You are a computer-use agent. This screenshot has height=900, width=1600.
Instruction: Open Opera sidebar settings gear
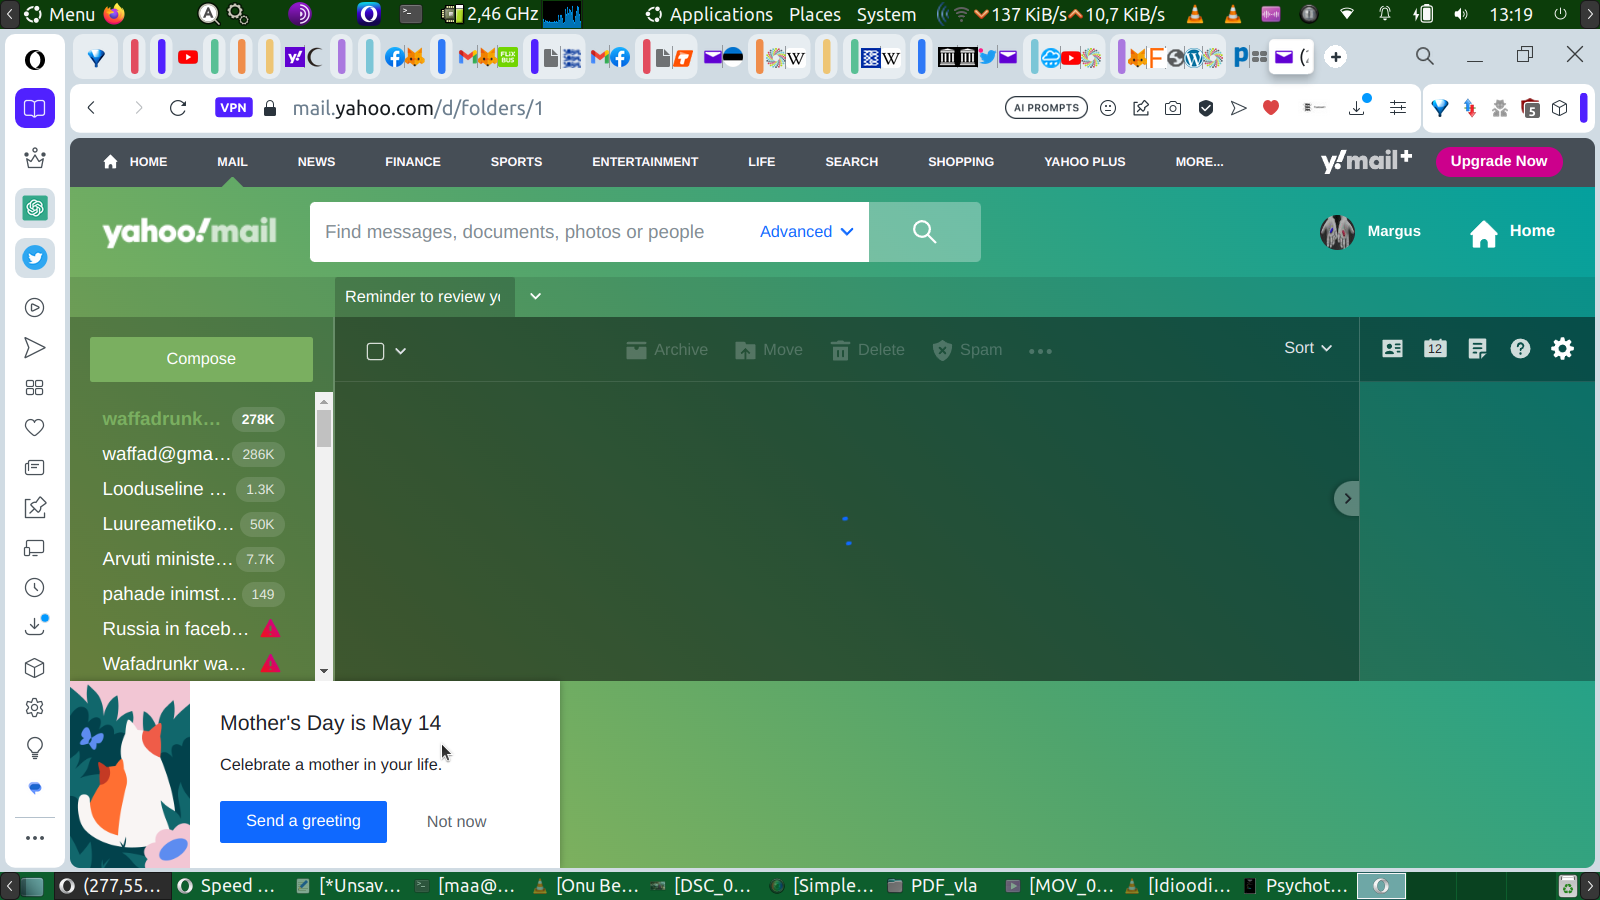click(x=35, y=708)
